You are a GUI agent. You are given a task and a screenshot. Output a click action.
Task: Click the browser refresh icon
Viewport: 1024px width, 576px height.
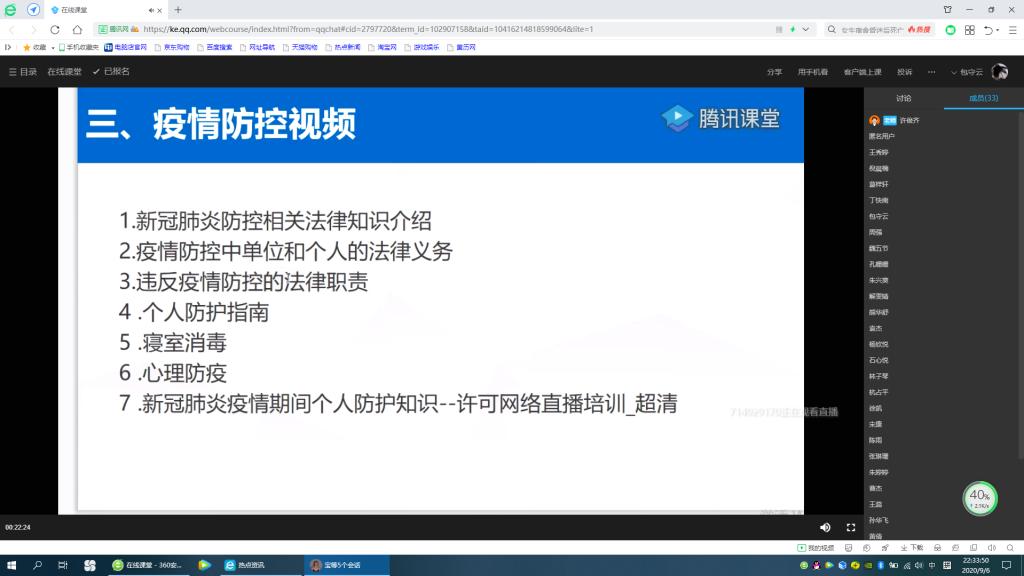click(x=55, y=30)
